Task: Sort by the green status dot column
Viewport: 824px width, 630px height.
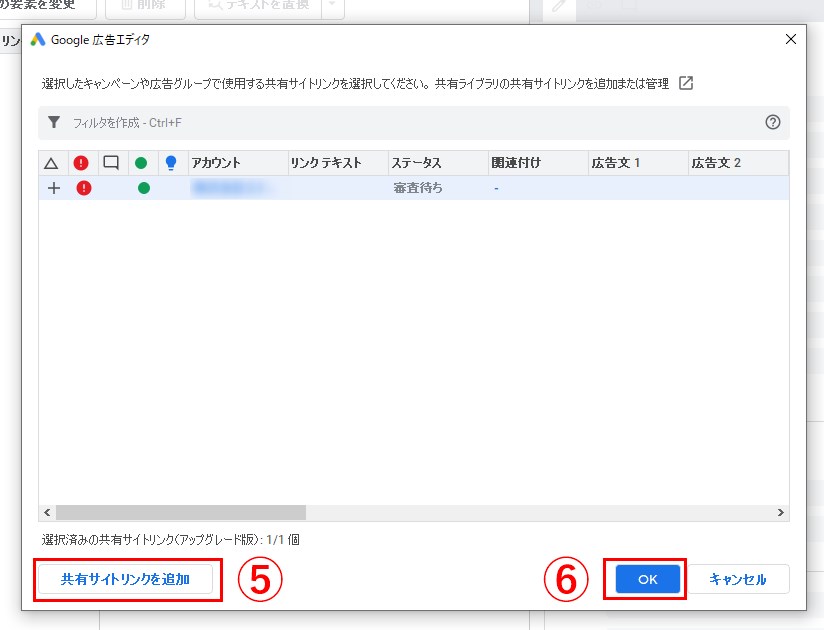Action: [x=141, y=163]
